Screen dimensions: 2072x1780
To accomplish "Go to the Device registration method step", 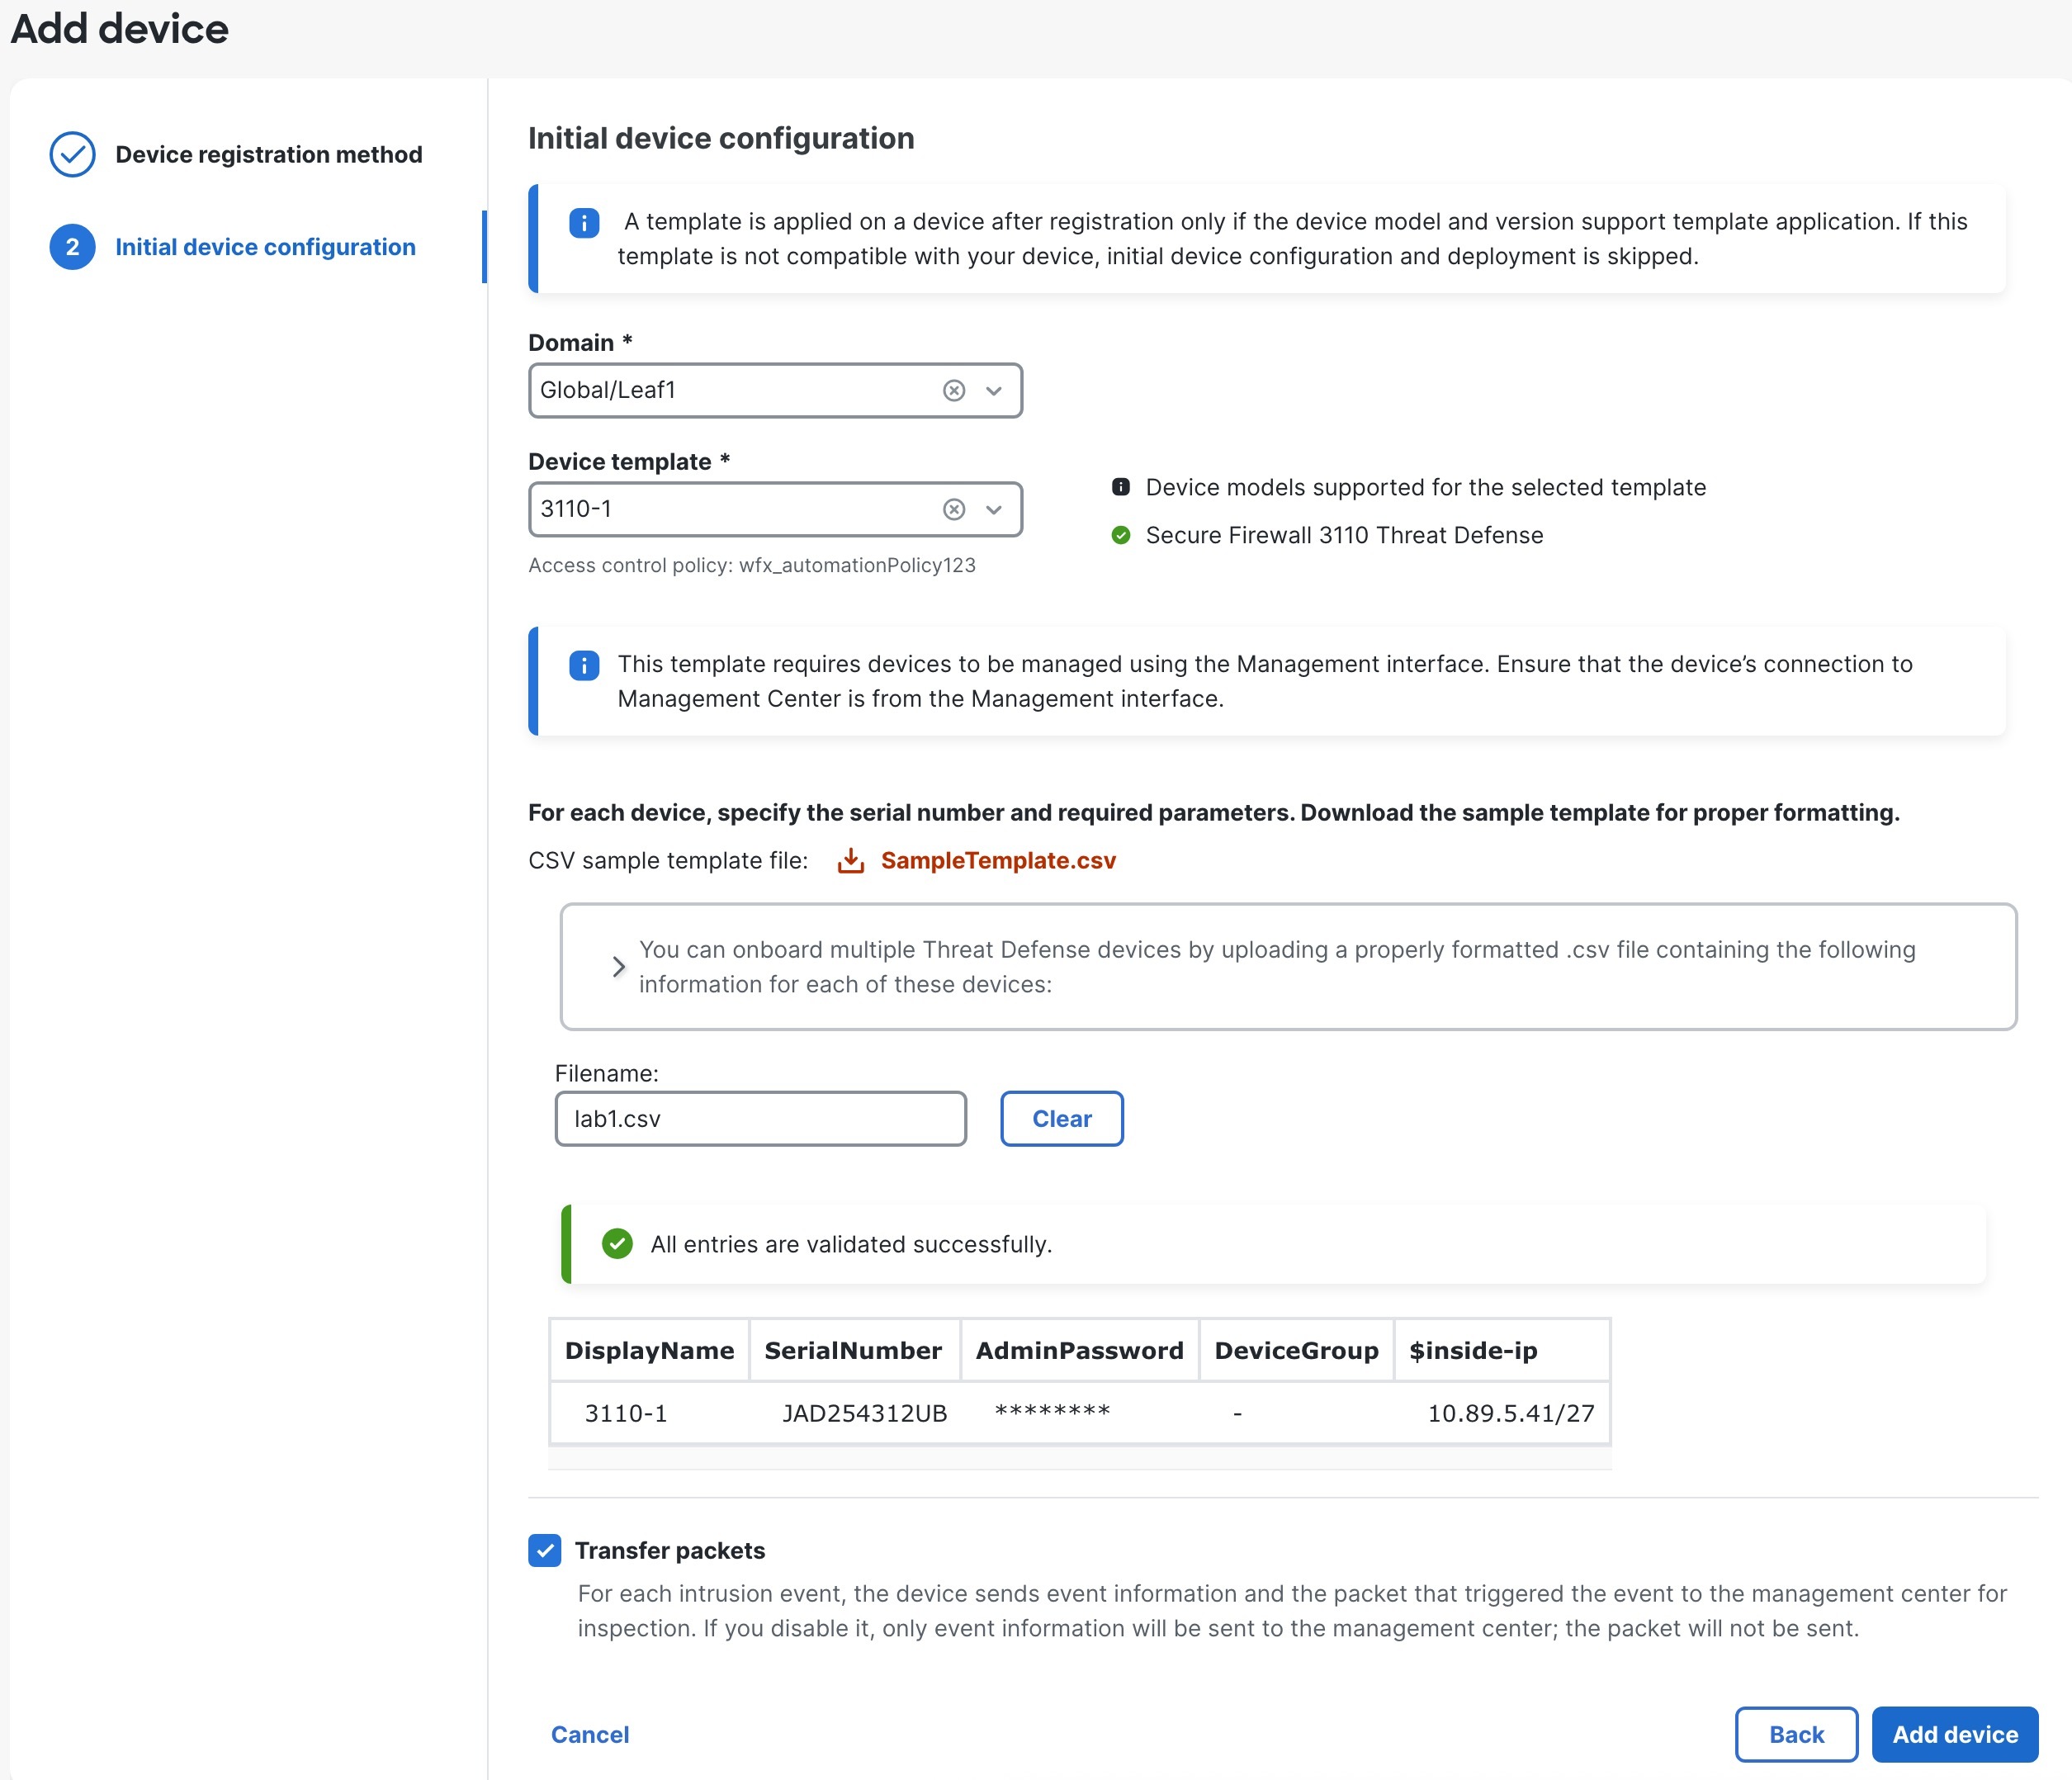I will pos(268,154).
